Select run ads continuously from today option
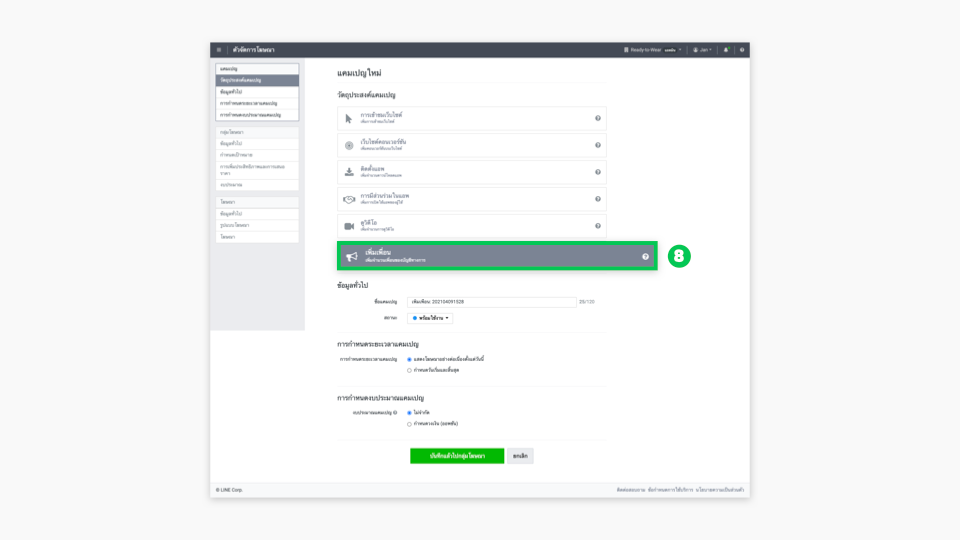 pyautogui.click(x=409, y=359)
